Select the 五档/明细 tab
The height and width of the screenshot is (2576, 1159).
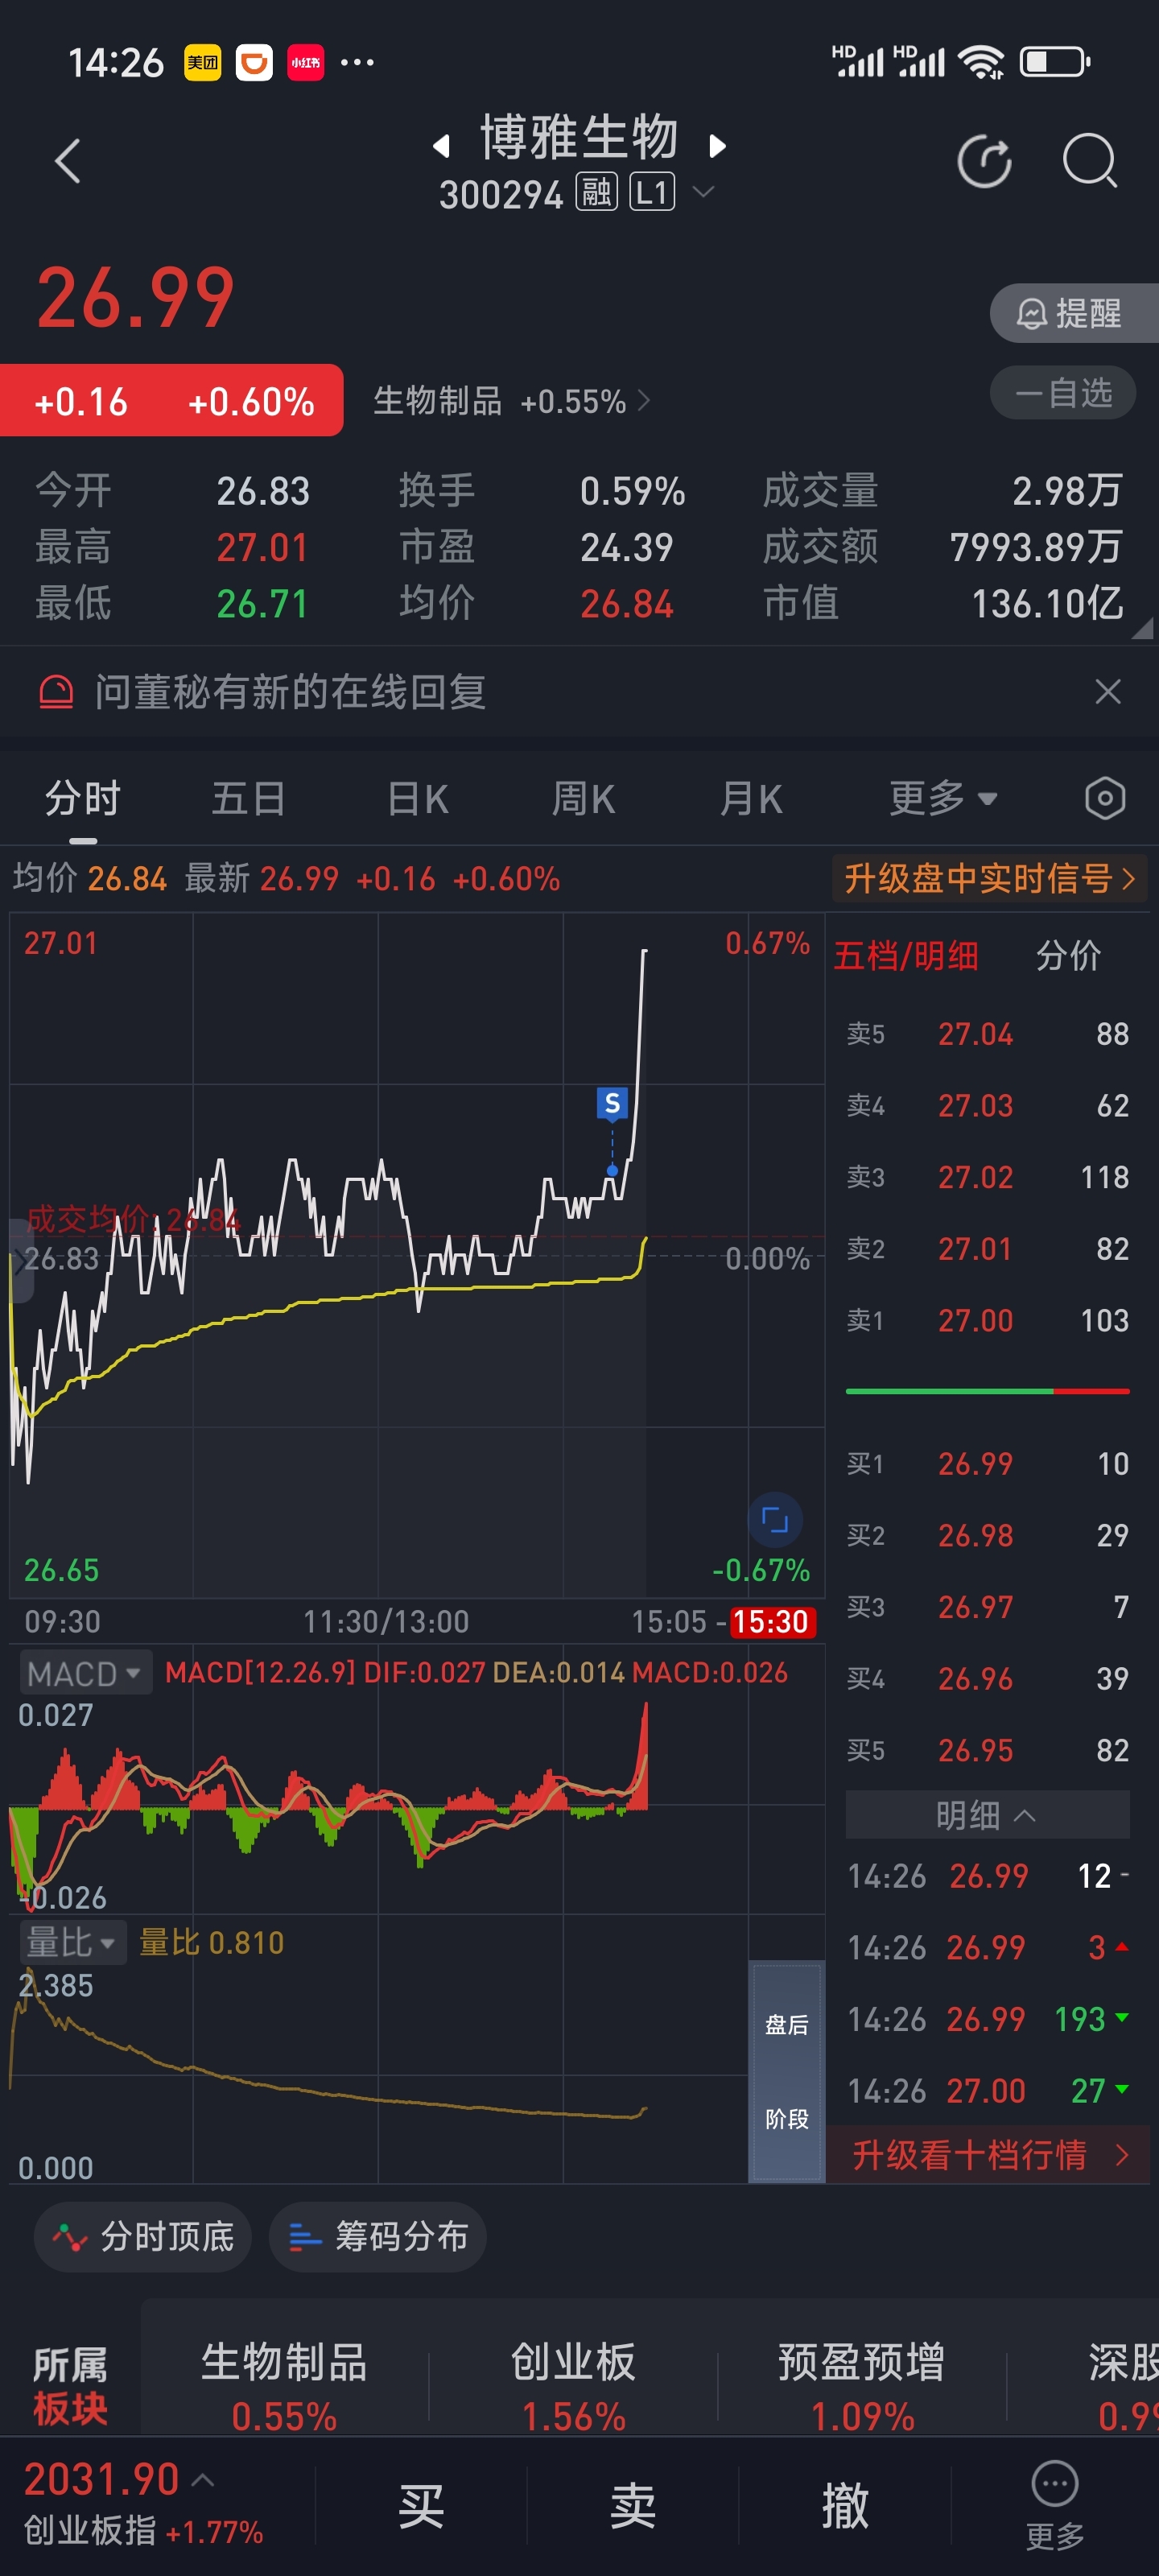(x=906, y=956)
